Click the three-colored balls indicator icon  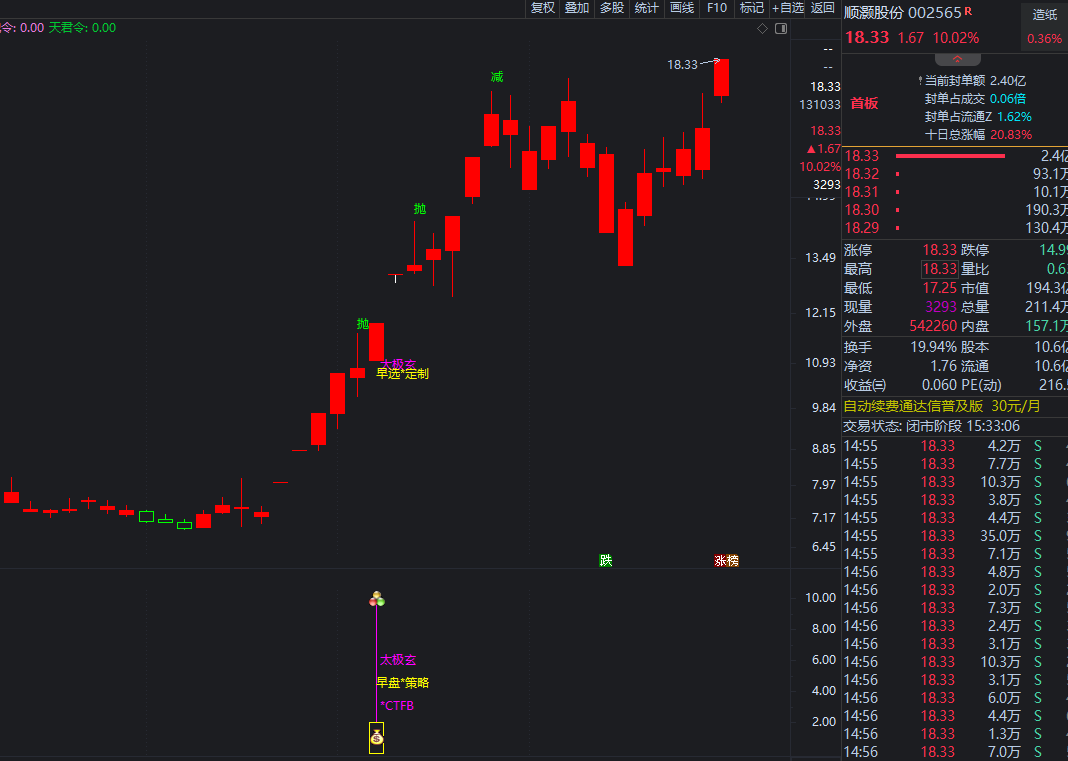point(376,599)
